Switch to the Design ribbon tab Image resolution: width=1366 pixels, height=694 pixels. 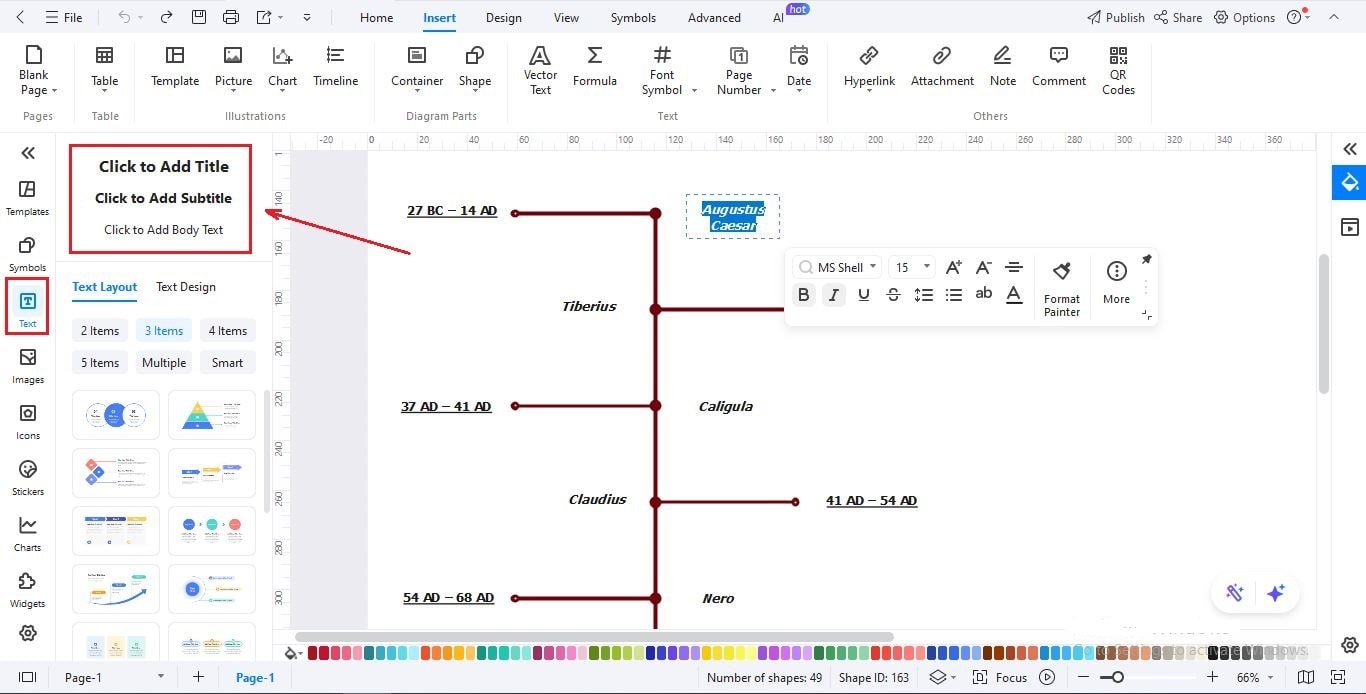click(x=503, y=17)
